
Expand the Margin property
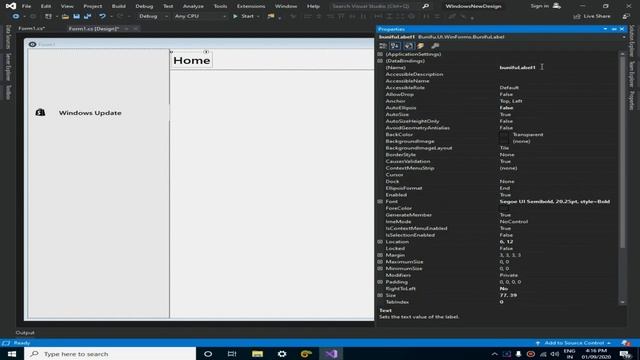tap(380, 255)
